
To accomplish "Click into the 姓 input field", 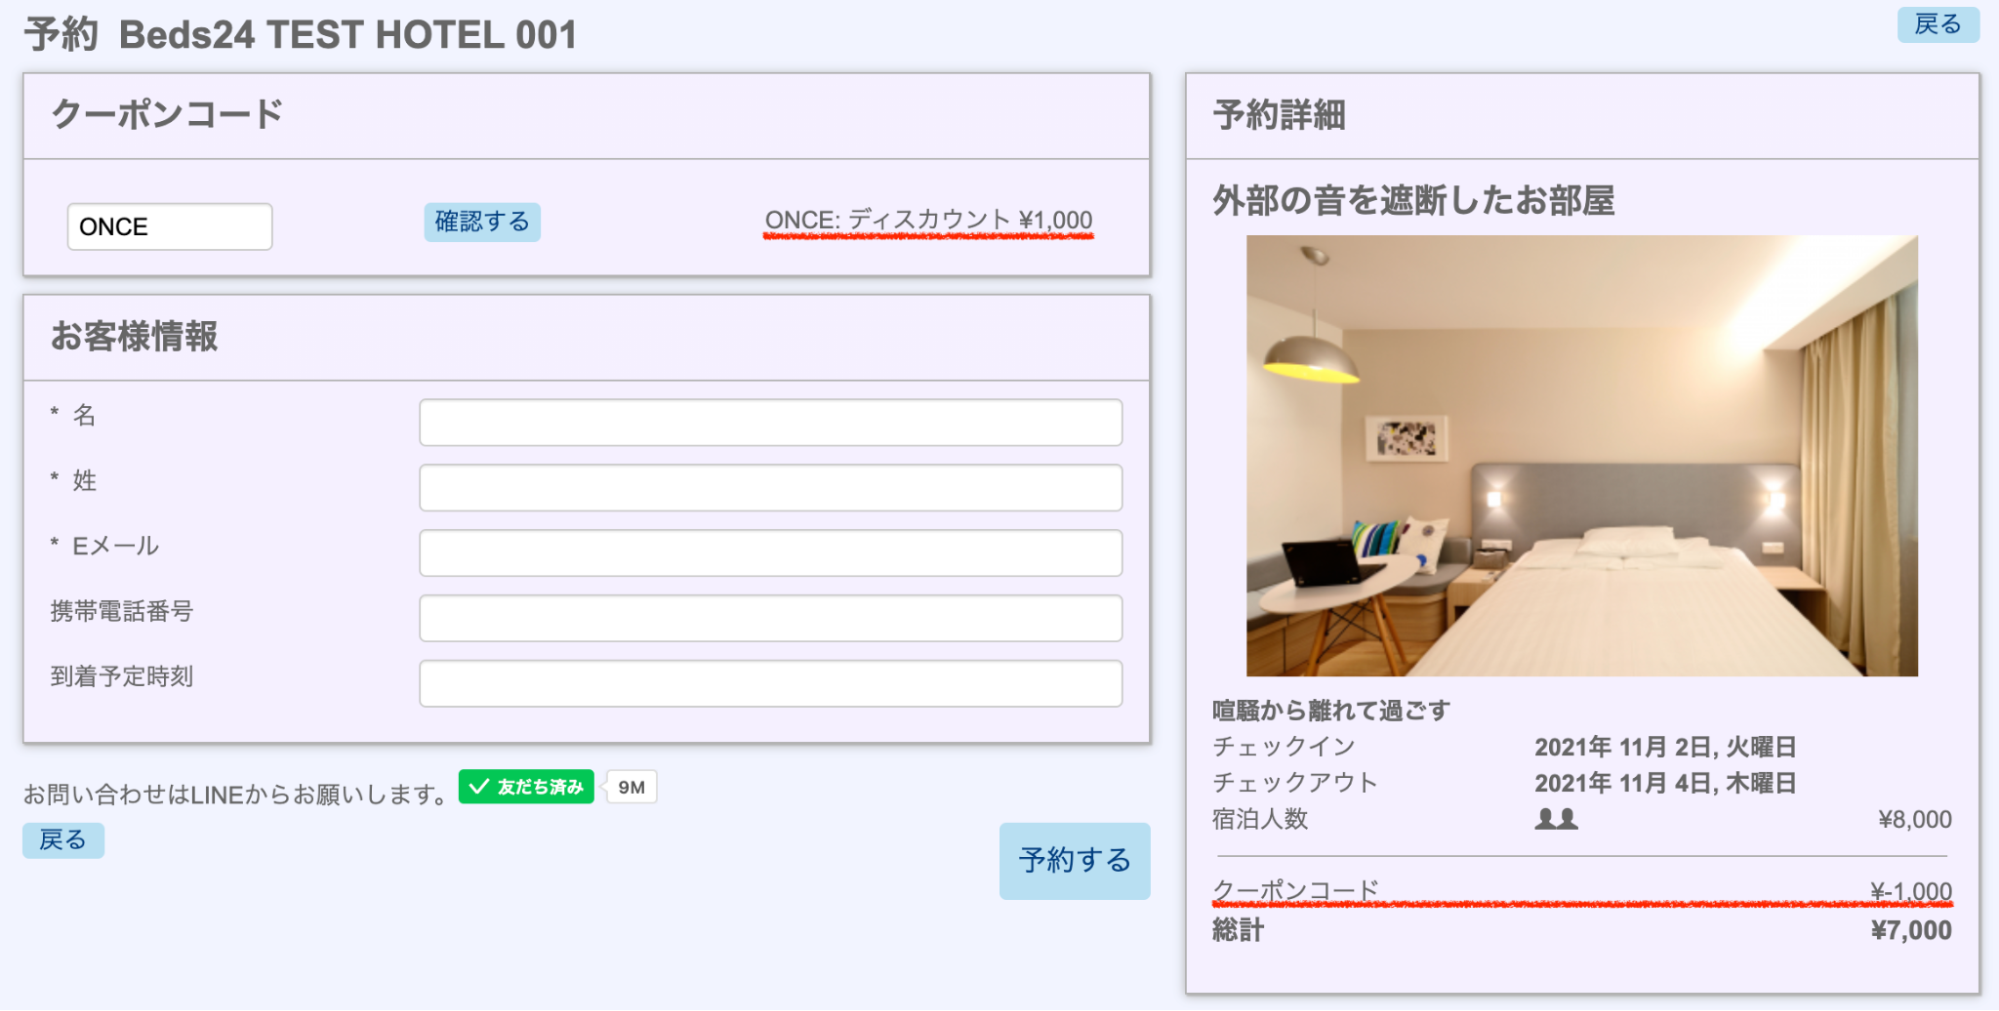I will click(x=770, y=487).
